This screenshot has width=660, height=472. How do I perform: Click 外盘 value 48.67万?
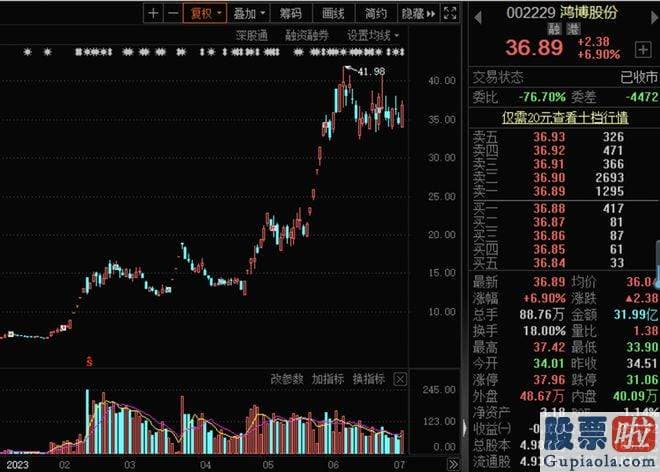tap(542, 396)
